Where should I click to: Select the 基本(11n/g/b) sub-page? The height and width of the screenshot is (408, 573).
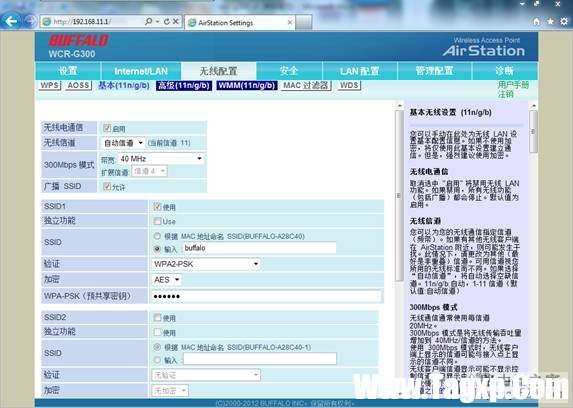124,86
